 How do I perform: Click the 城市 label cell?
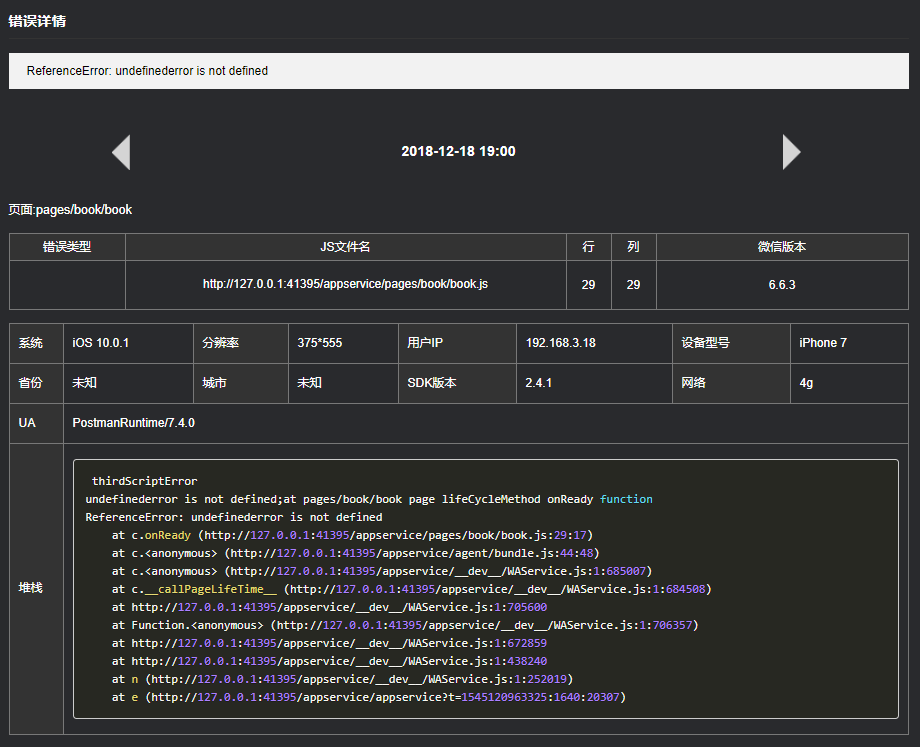pos(241,383)
